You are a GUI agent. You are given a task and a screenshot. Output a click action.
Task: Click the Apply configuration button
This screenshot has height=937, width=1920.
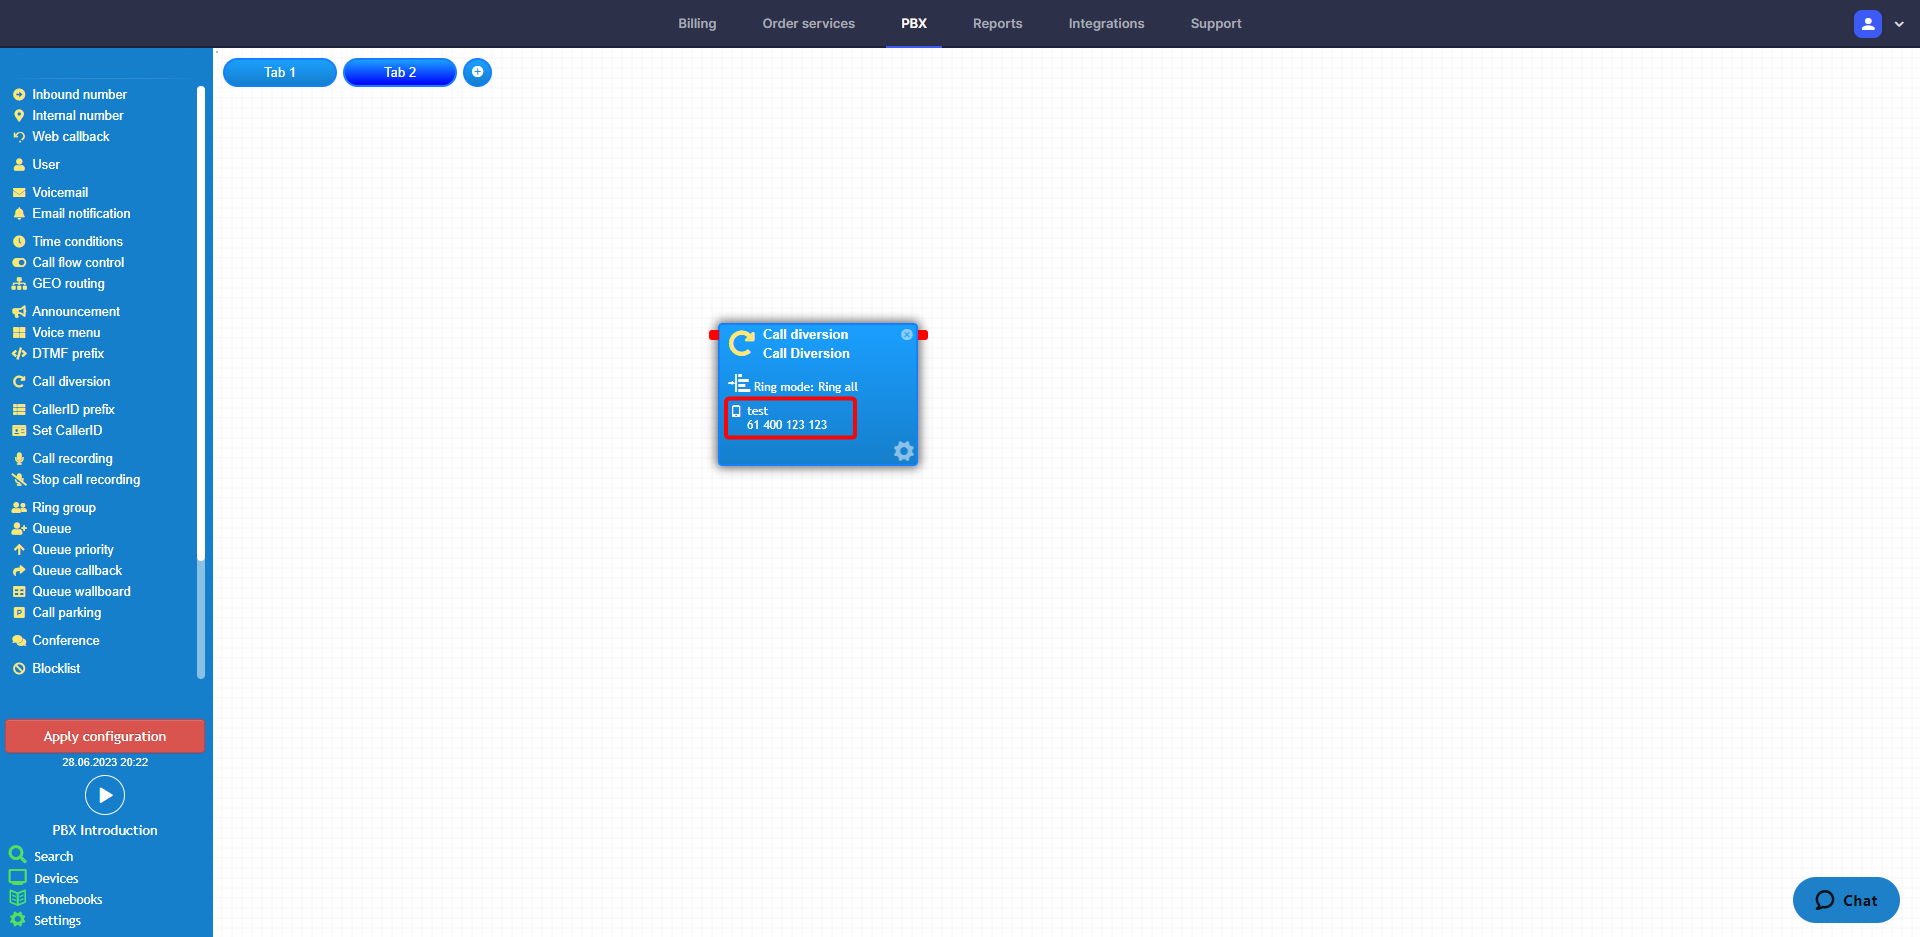tap(105, 736)
